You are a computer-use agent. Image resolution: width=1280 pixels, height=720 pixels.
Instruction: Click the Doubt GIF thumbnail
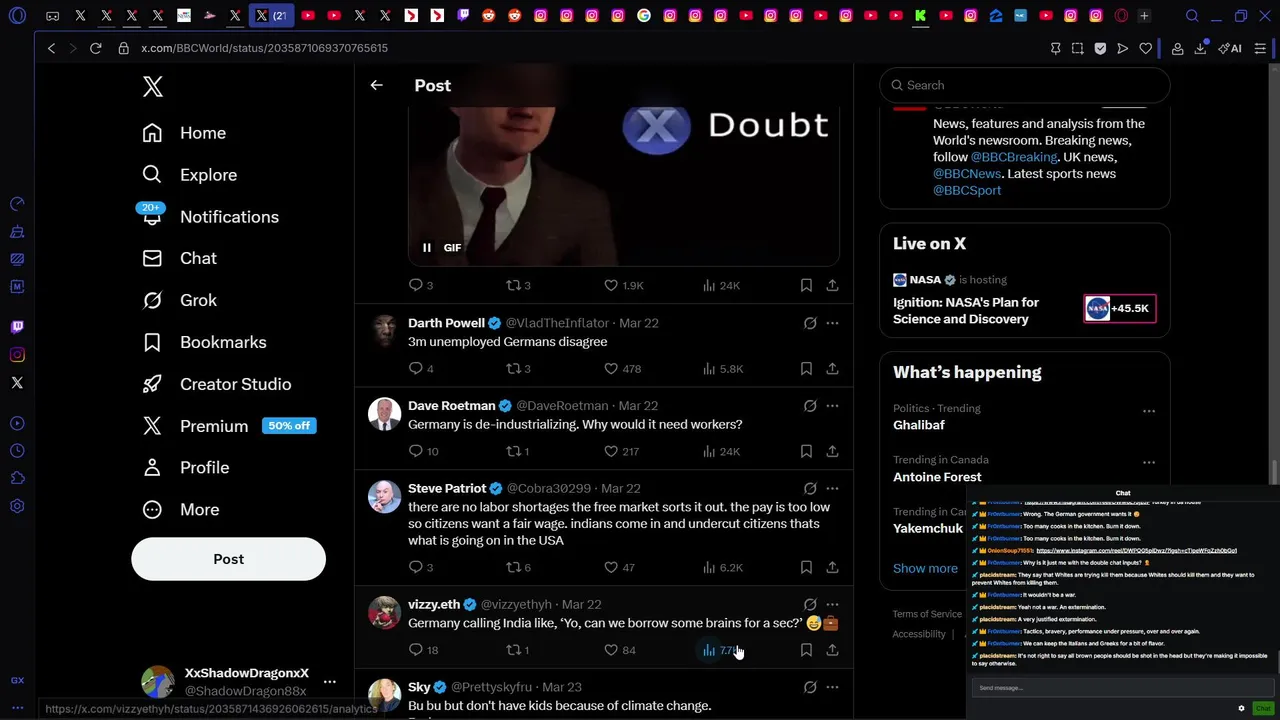coord(624,185)
